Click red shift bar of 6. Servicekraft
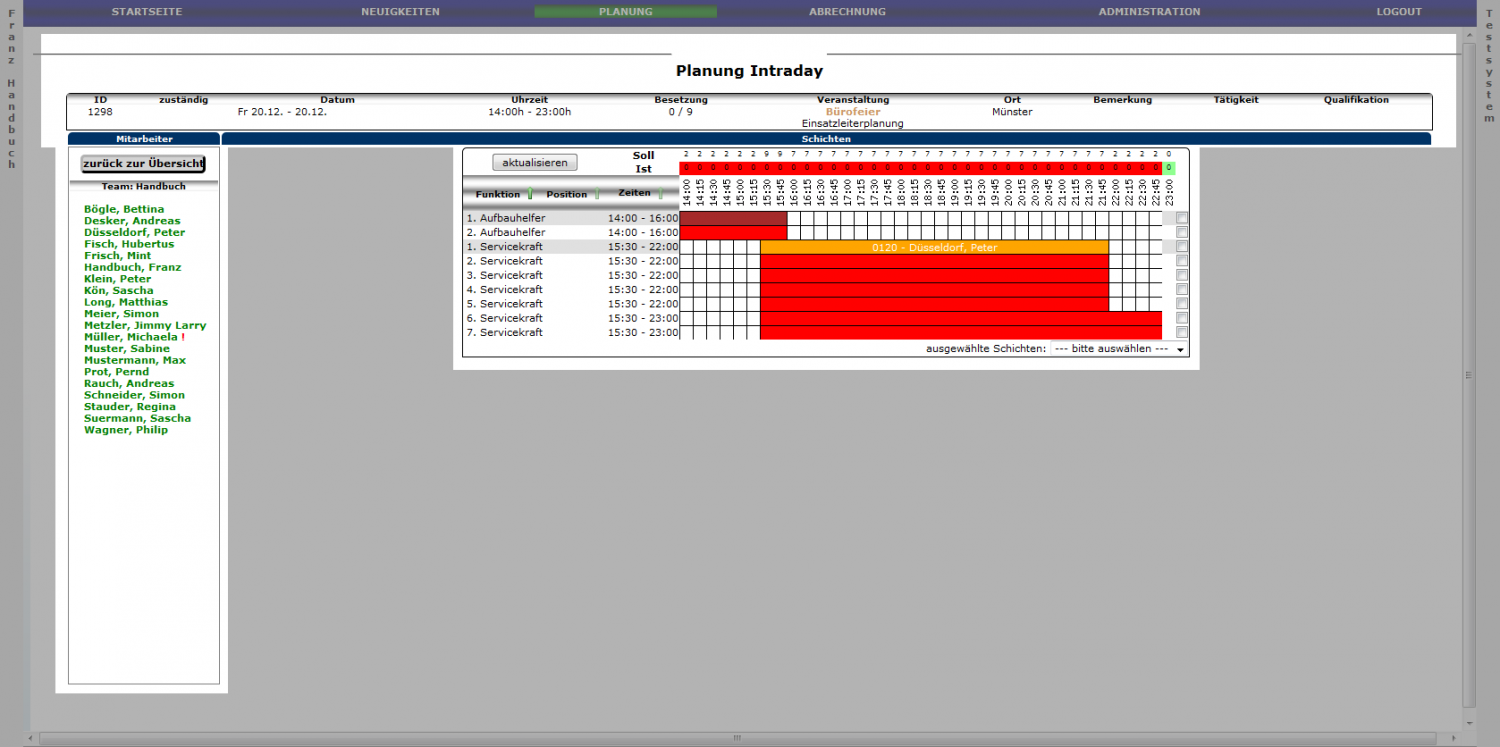This screenshot has width=1500, height=747. coord(961,318)
